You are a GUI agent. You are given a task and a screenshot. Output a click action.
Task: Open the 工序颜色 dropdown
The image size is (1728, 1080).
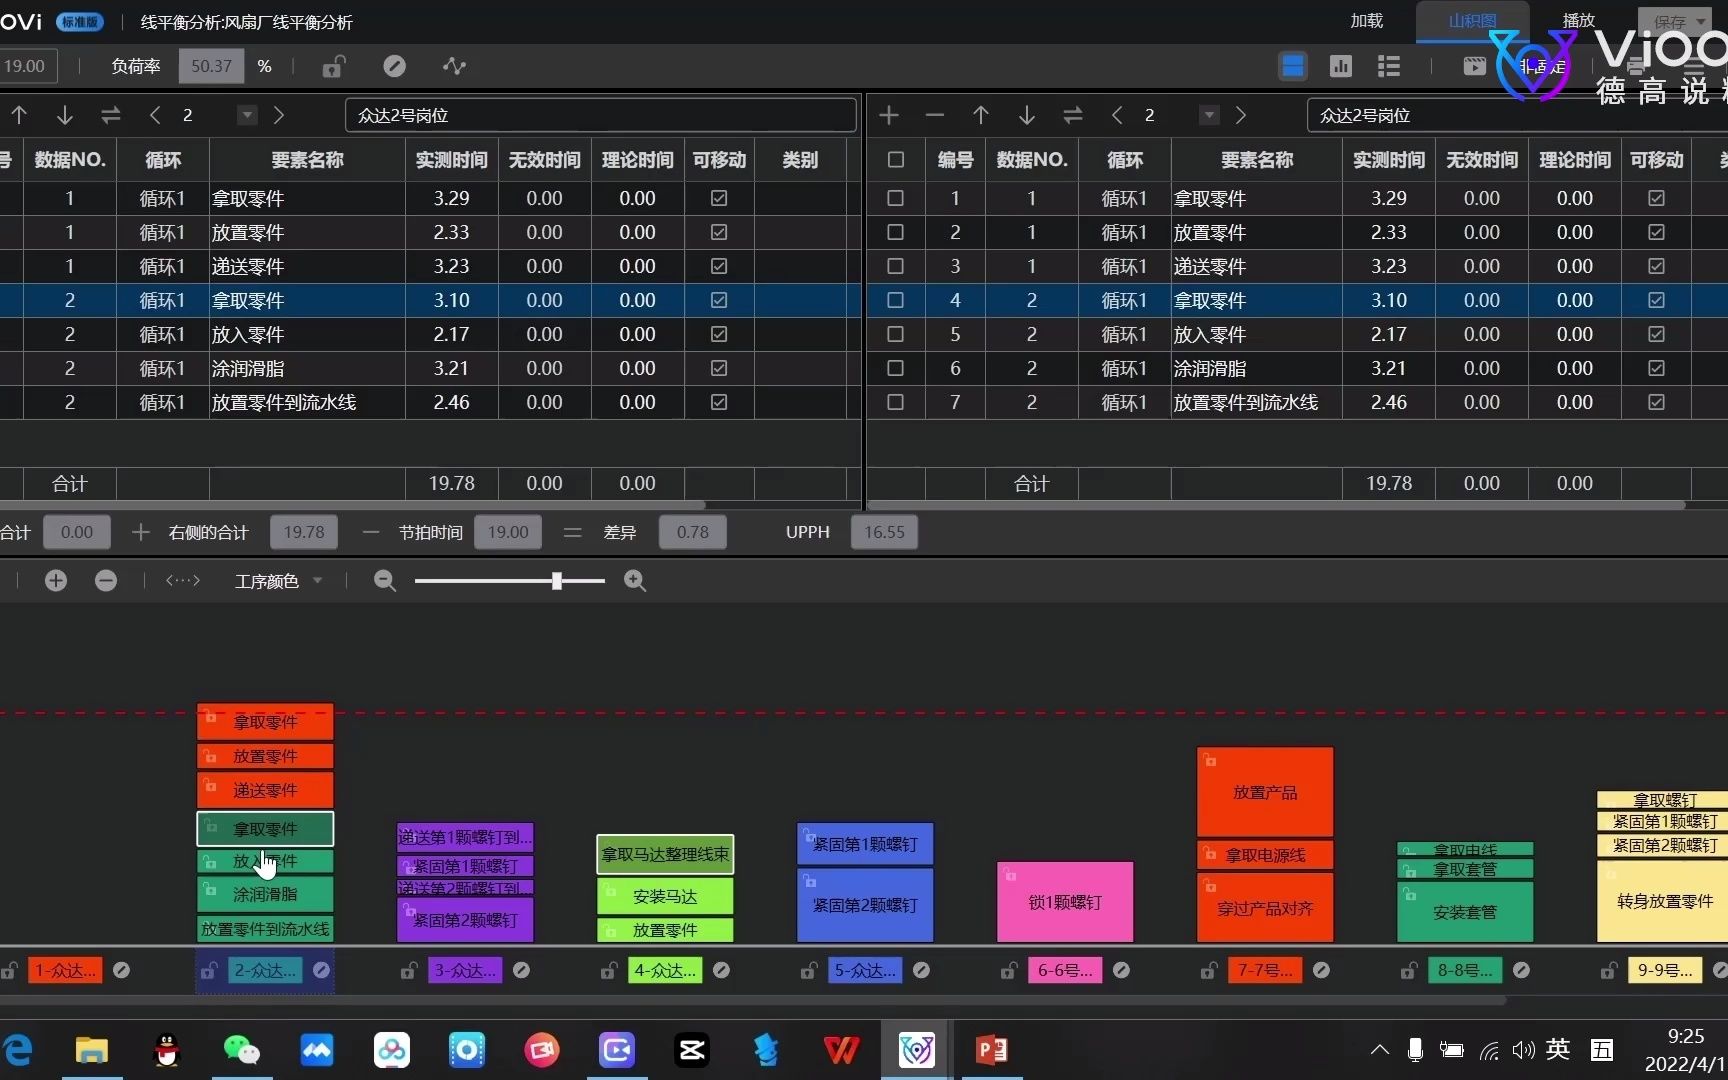pyautogui.click(x=278, y=581)
